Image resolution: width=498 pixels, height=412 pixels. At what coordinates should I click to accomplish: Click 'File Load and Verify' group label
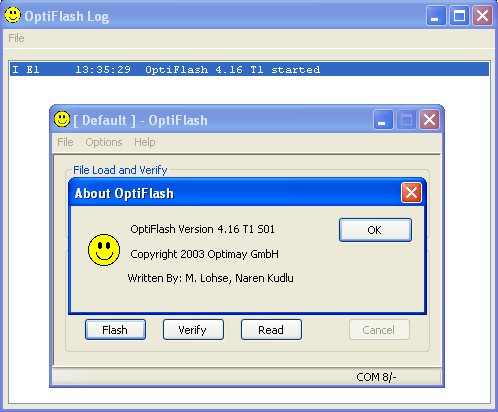120,170
